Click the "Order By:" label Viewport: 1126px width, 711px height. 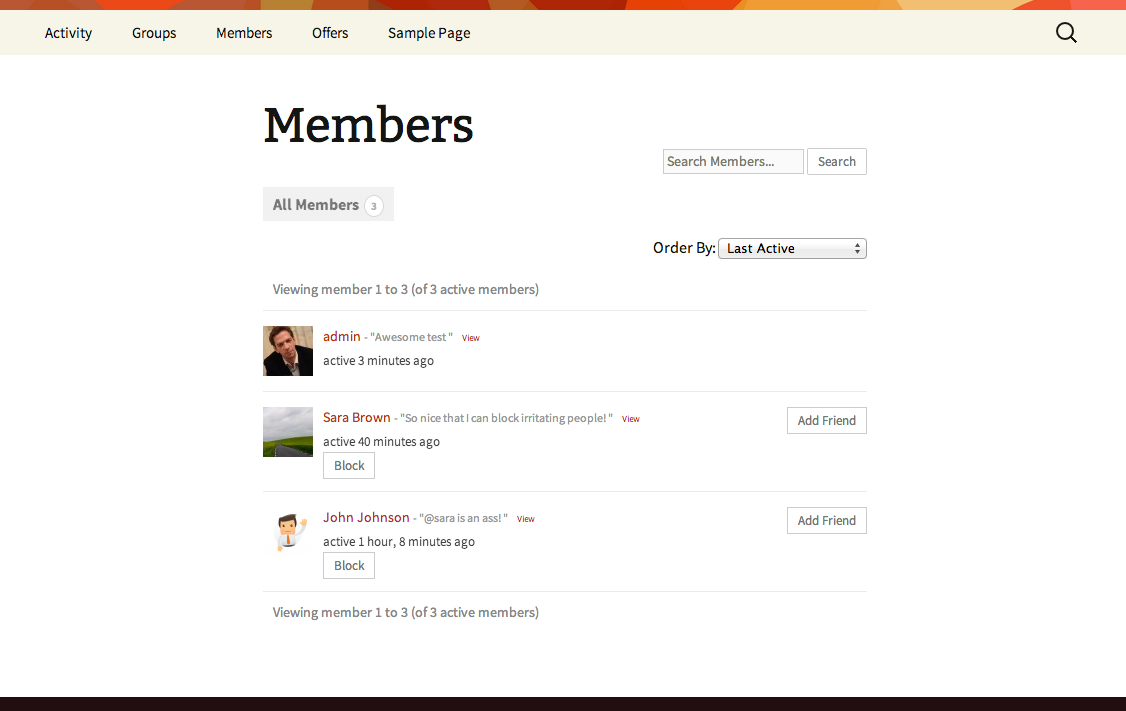point(684,248)
